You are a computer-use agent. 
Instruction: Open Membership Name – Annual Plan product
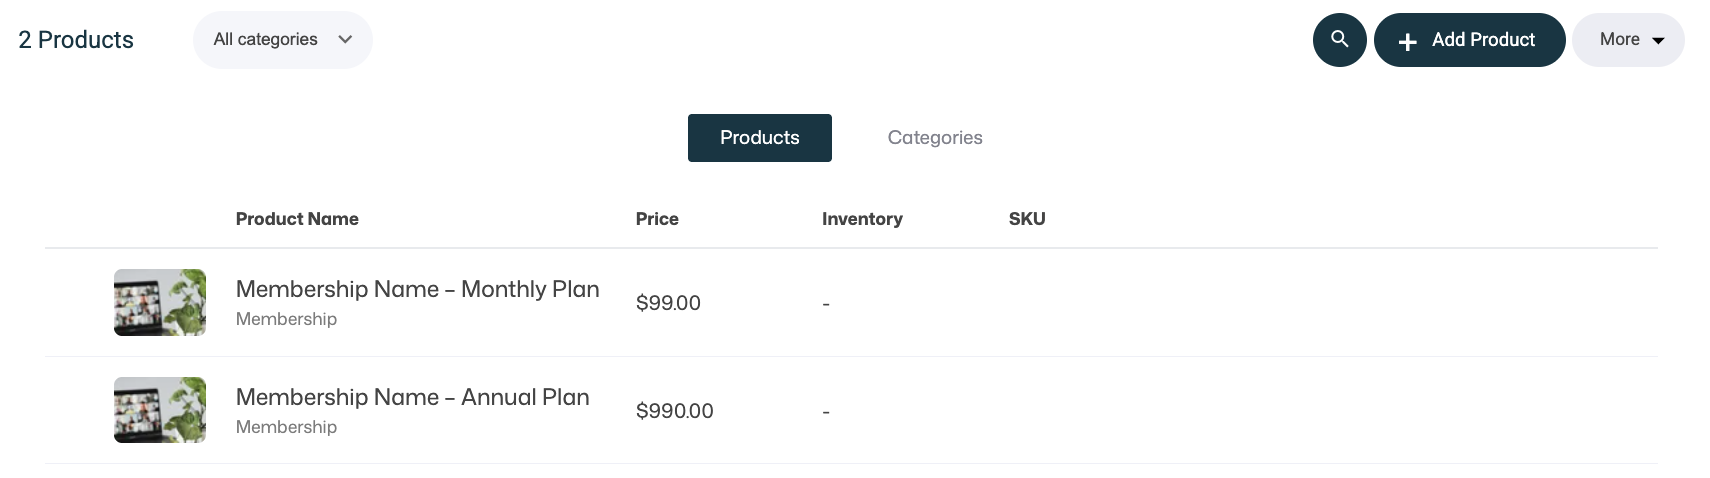pos(412,398)
